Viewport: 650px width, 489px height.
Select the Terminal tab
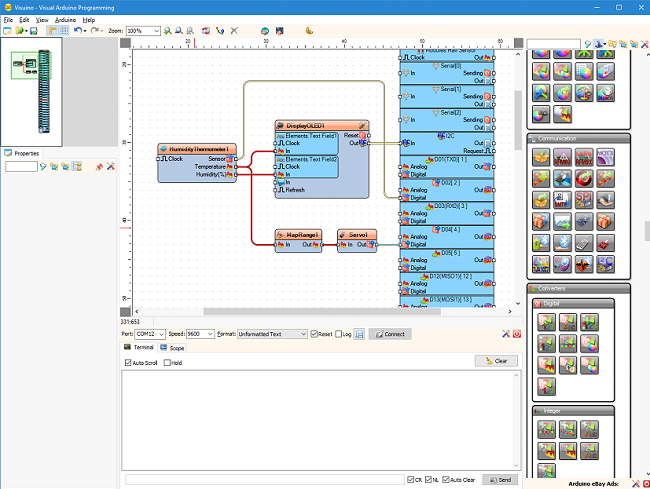tap(139, 347)
